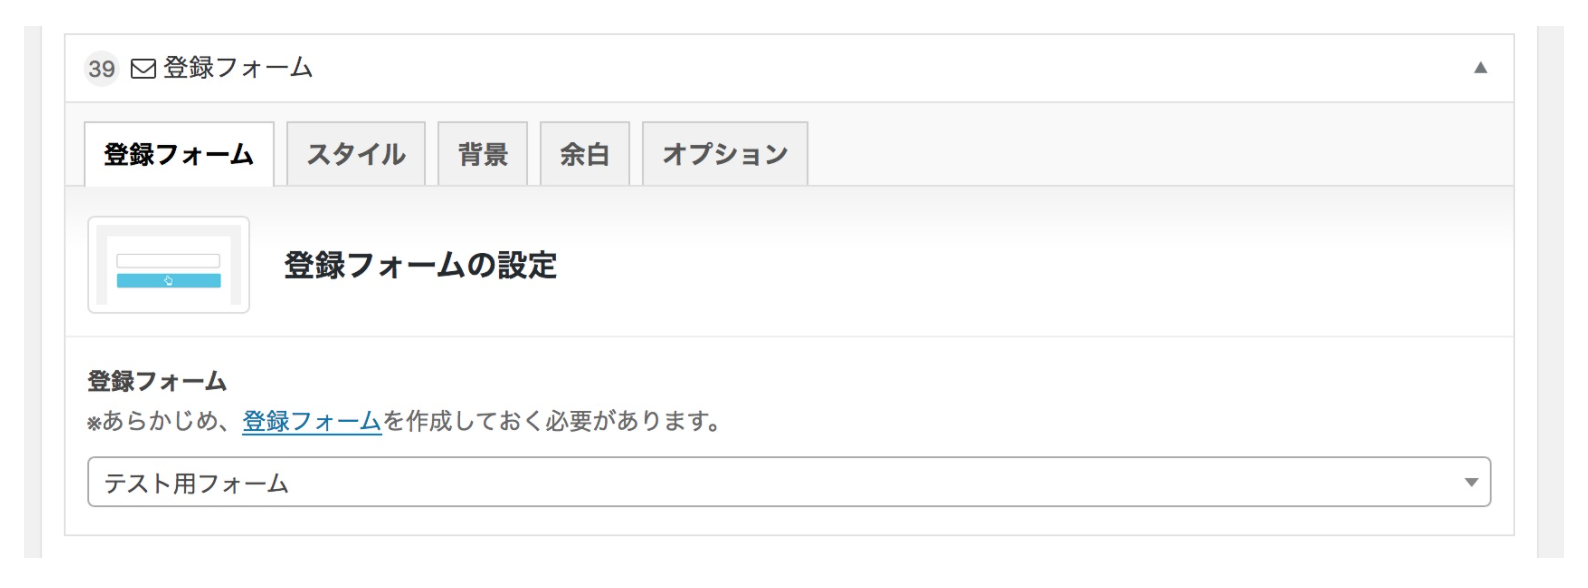This screenshot has width=1588, height=588.
Task: Open the スタイル tab
Action: pos(356,154)
